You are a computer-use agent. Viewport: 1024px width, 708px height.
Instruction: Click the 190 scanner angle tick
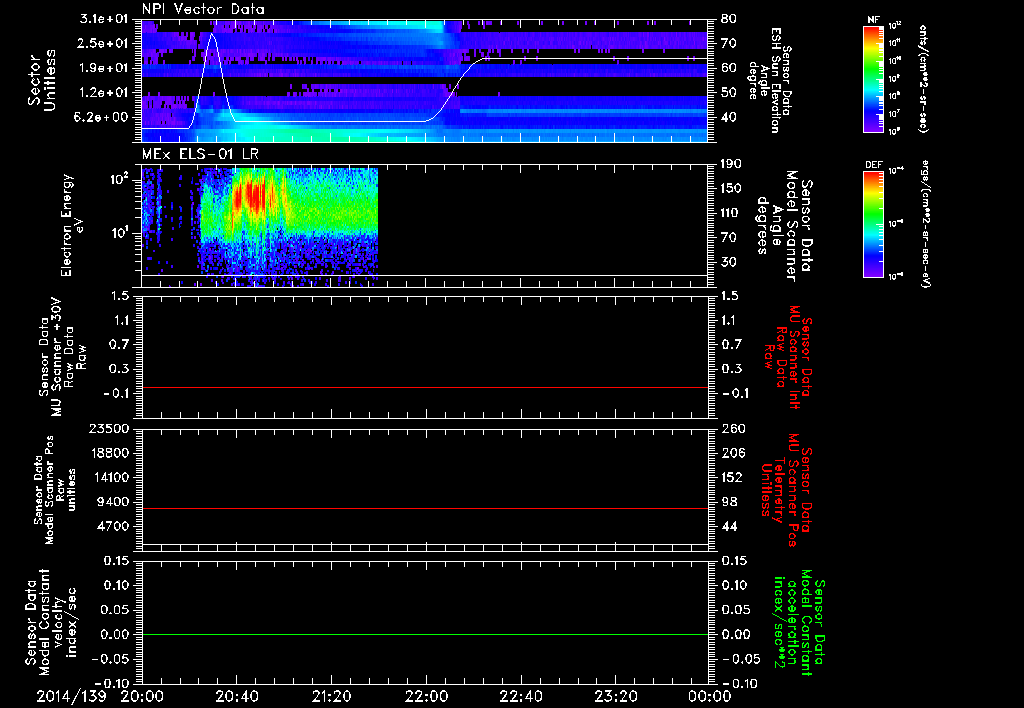732,164
